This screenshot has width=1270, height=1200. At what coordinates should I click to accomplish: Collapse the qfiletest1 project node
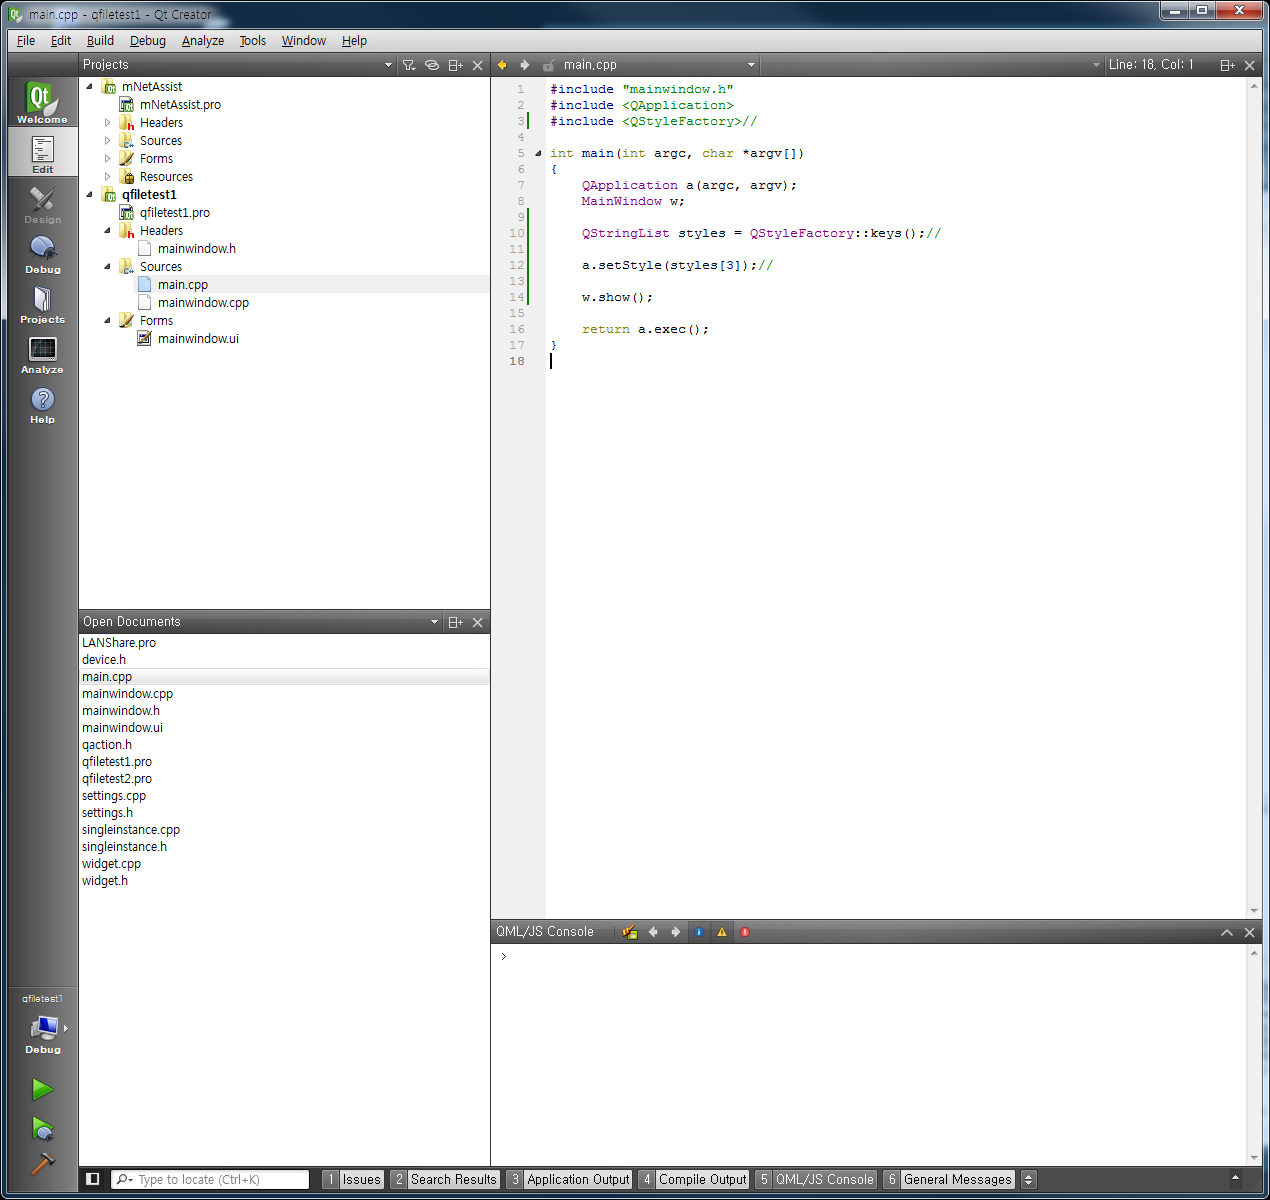[x=90, y=195]
